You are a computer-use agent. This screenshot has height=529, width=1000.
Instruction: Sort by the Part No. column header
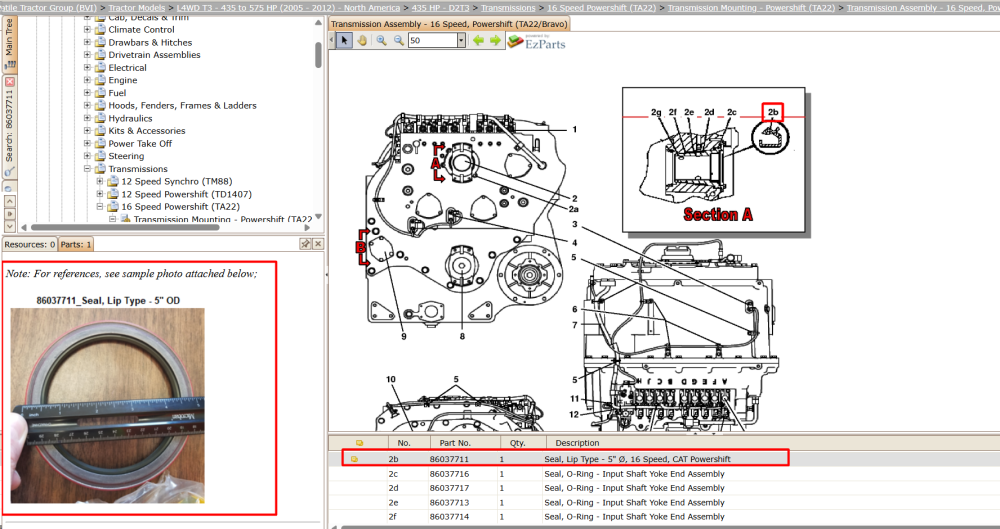(455, 443)
